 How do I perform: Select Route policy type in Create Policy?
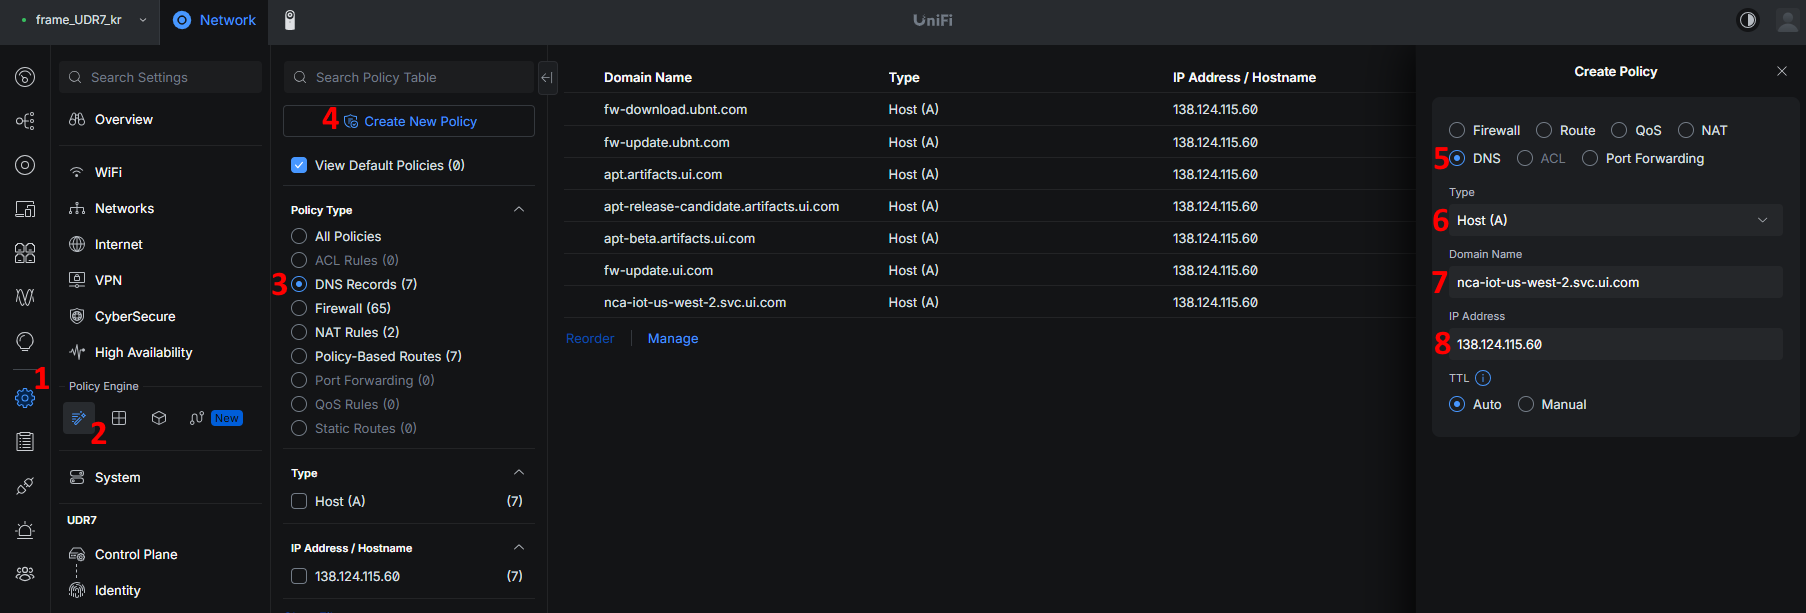(1544, 130)
